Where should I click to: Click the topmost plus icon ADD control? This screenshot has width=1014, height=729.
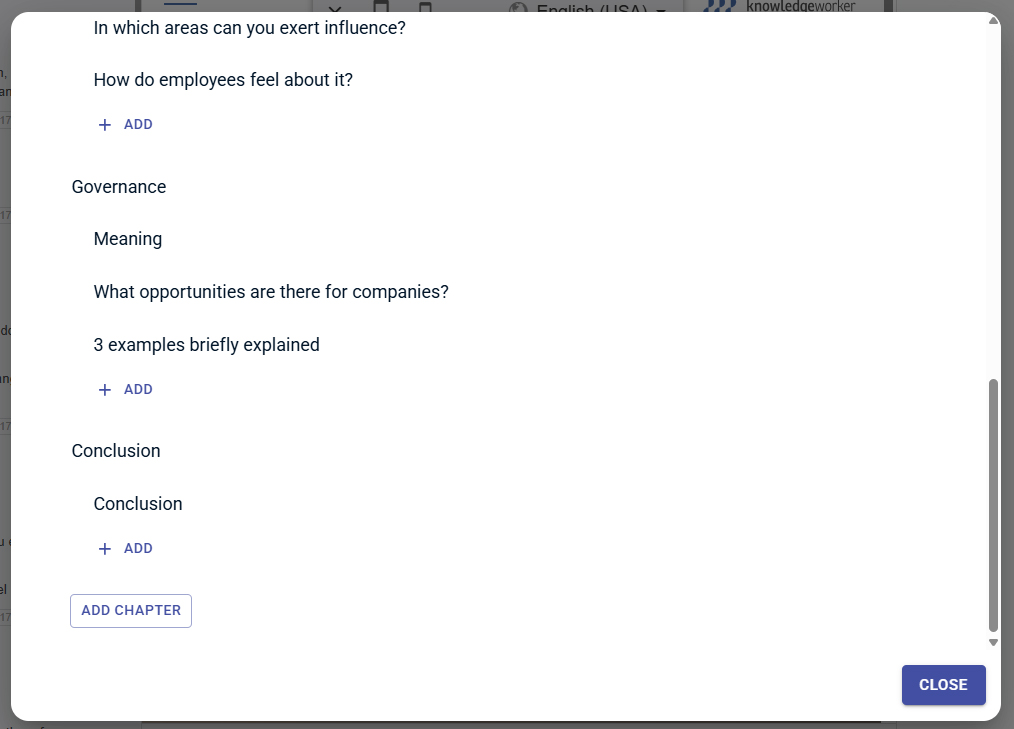coord(104,124)
